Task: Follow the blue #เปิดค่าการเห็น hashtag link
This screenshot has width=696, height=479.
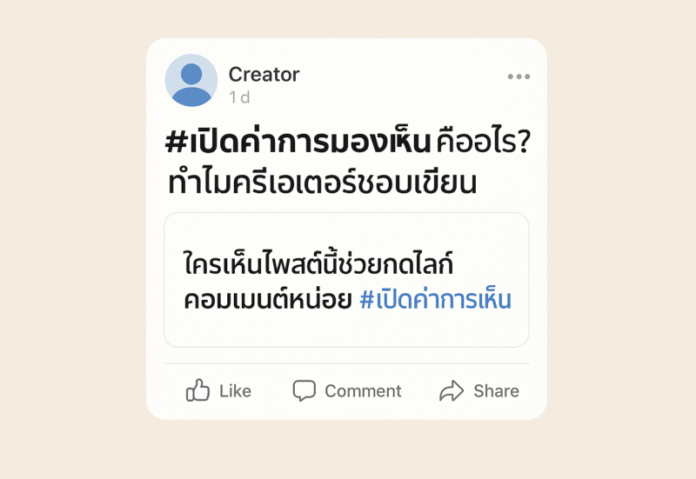Action: (x=434, y=300)
